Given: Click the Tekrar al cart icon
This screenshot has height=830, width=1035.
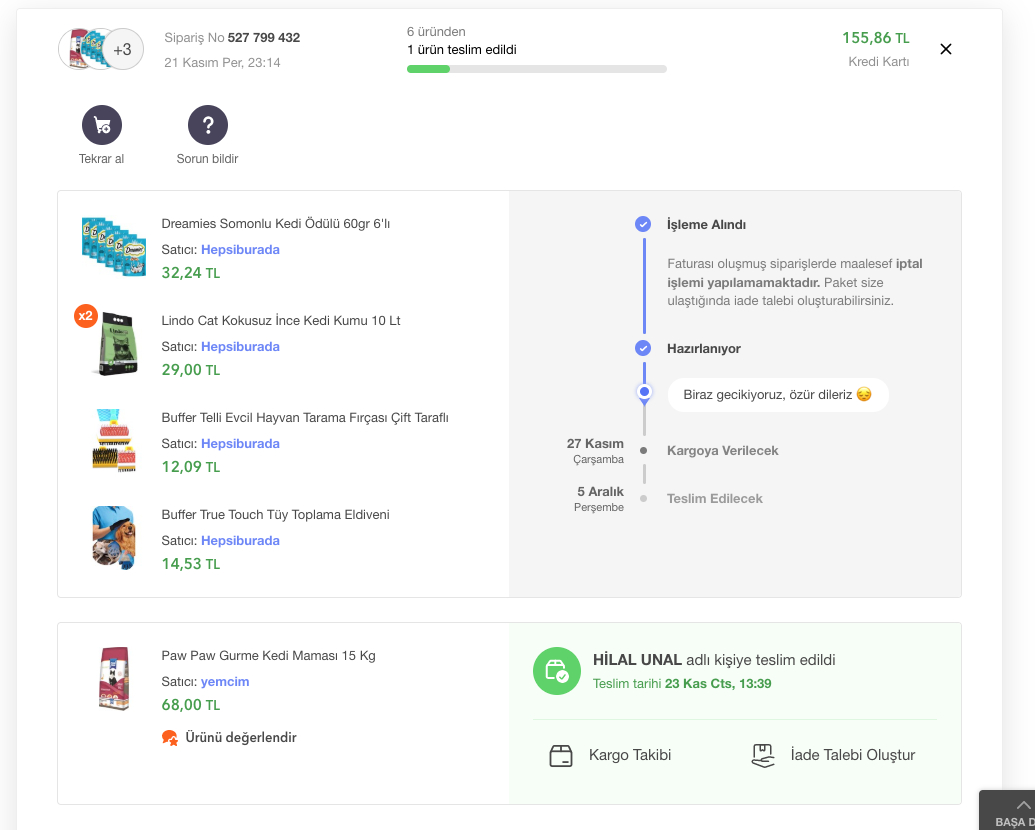Looking at the screenshot, I should tap(102, 125).
